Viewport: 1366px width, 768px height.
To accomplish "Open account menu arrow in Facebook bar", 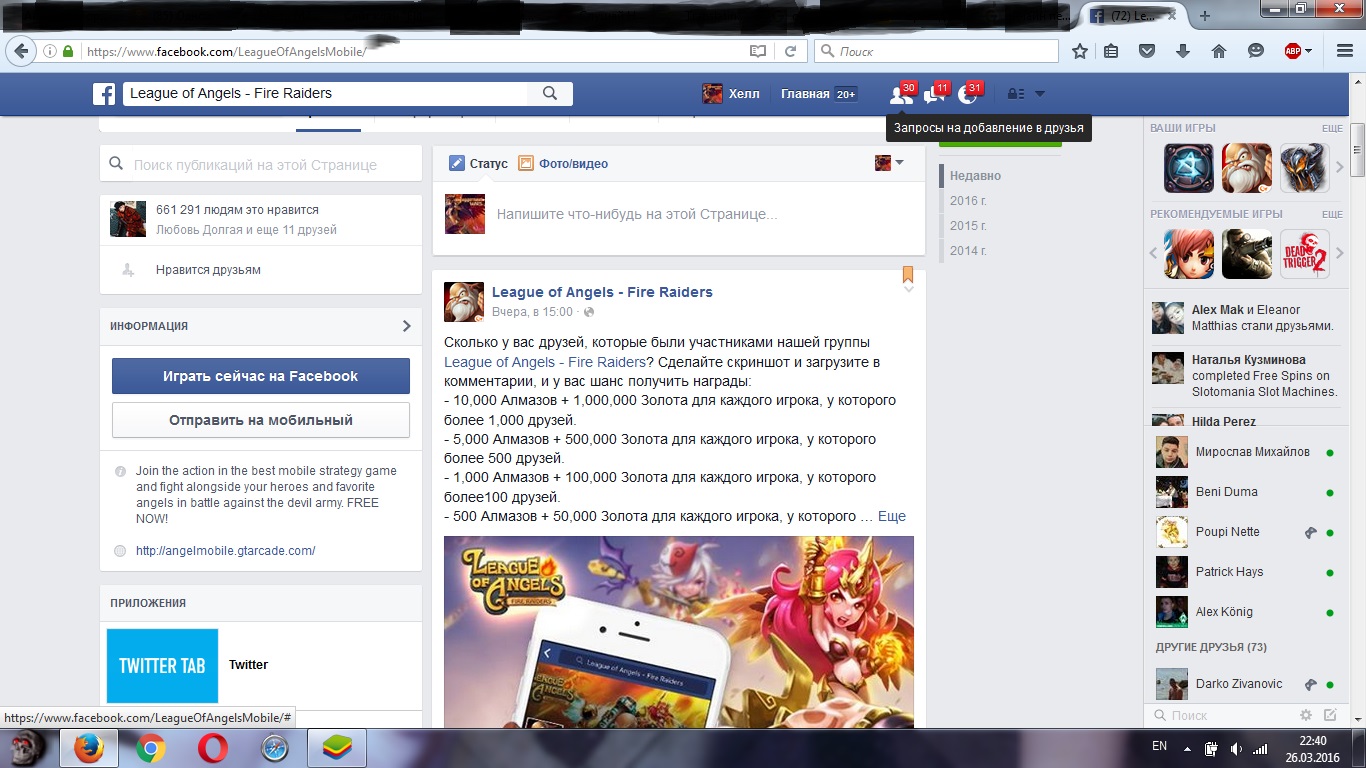I will tap(1040, 94).
